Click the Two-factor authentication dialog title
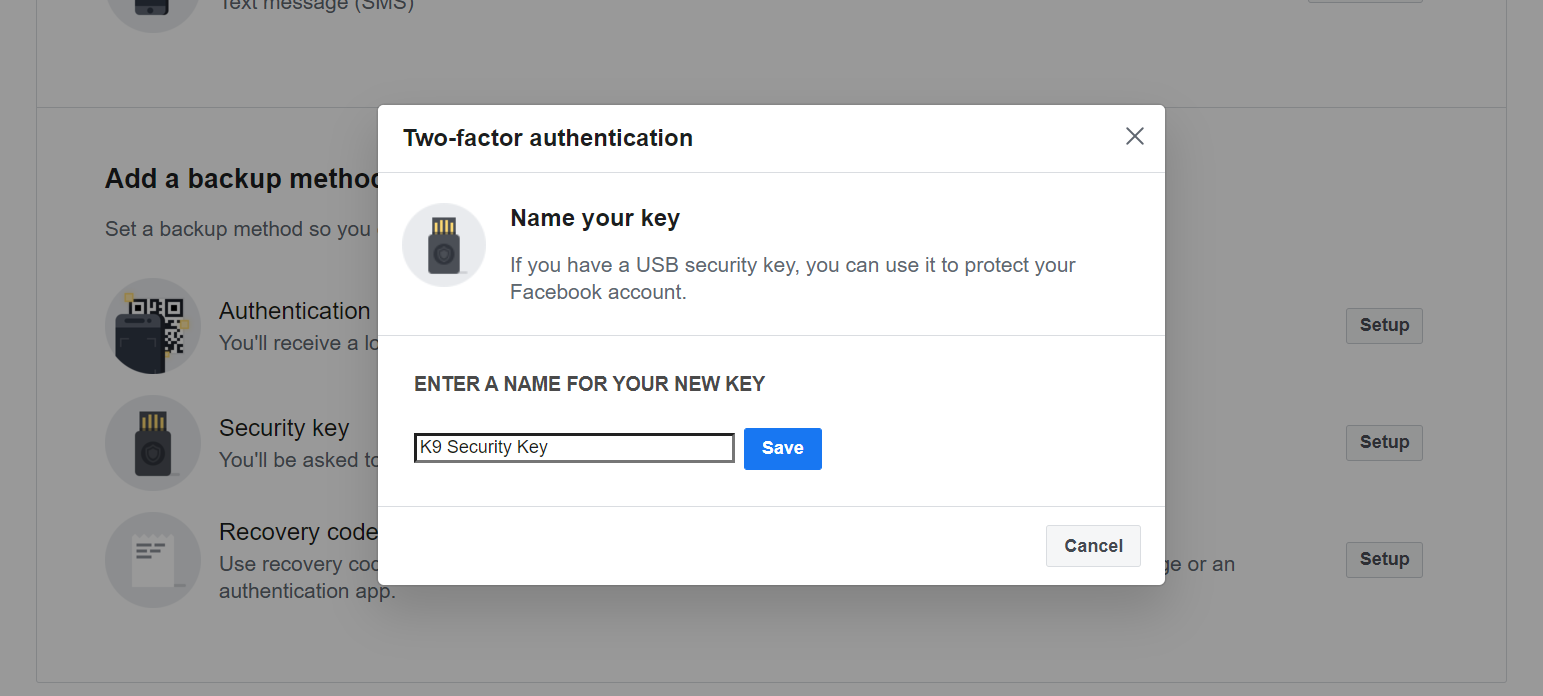This screenshot has height=696, width=1543. (x=548, y=138)
